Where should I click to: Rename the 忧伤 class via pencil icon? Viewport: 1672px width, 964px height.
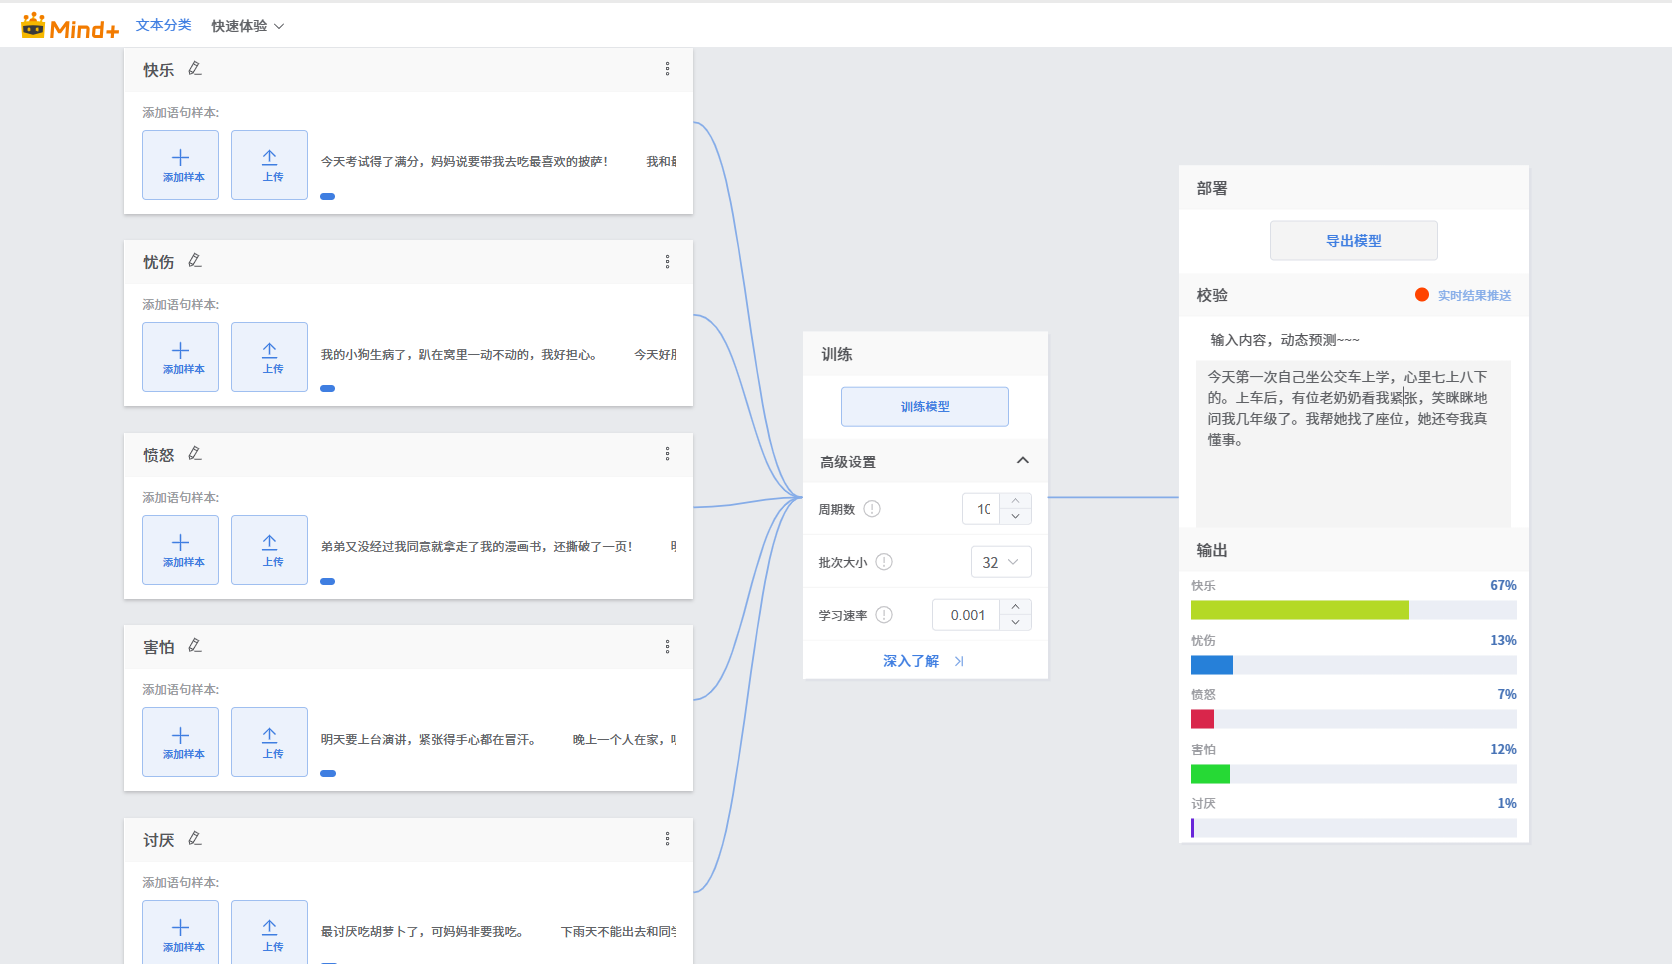pyautogui.click(x=195, y=261)
